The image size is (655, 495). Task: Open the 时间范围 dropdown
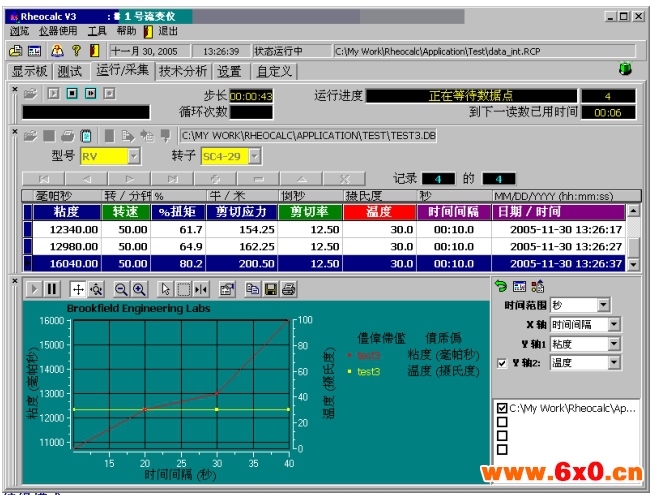603,305
